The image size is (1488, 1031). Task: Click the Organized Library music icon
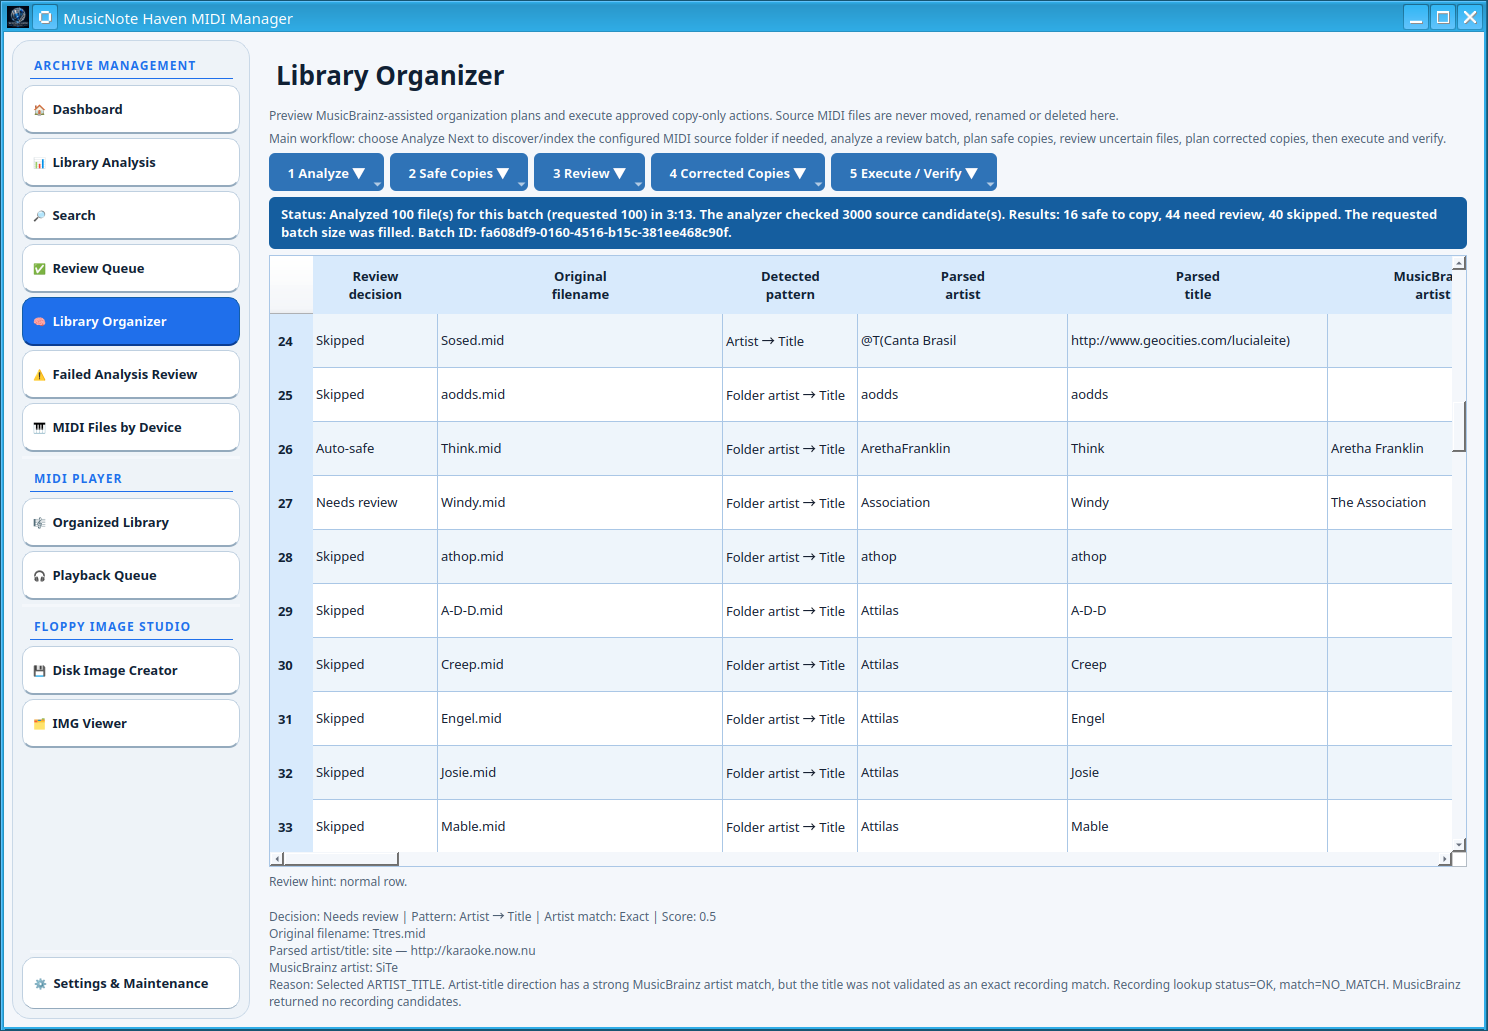coord(40,523)
